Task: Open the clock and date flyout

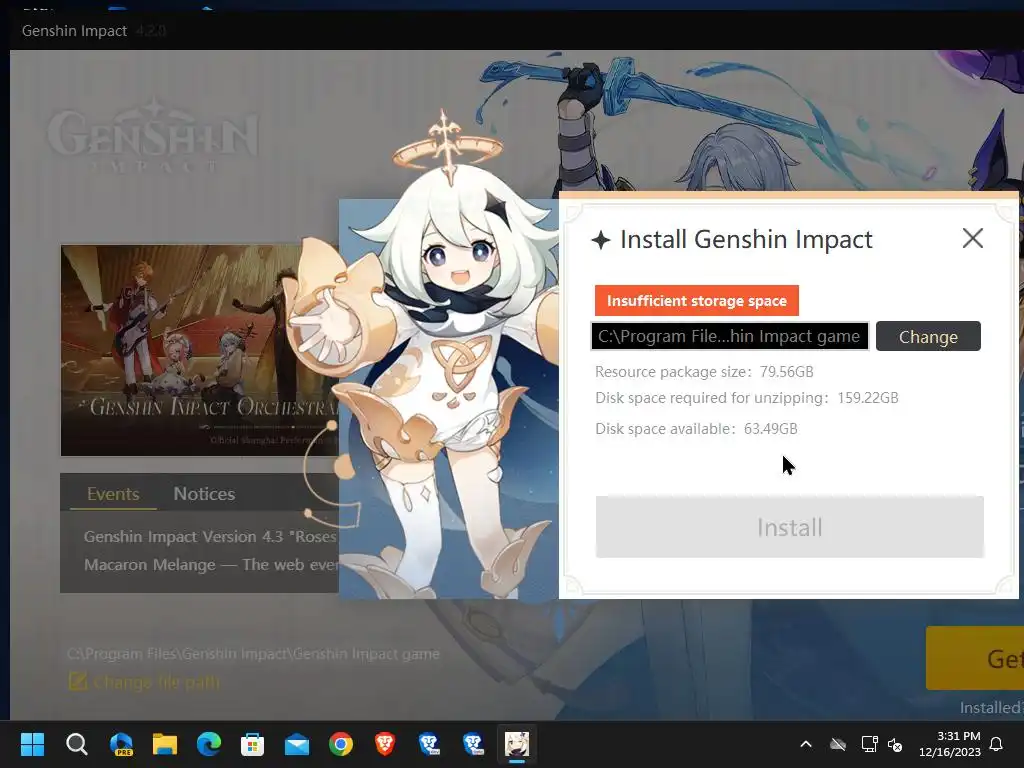Action: [x=950, y=744]
